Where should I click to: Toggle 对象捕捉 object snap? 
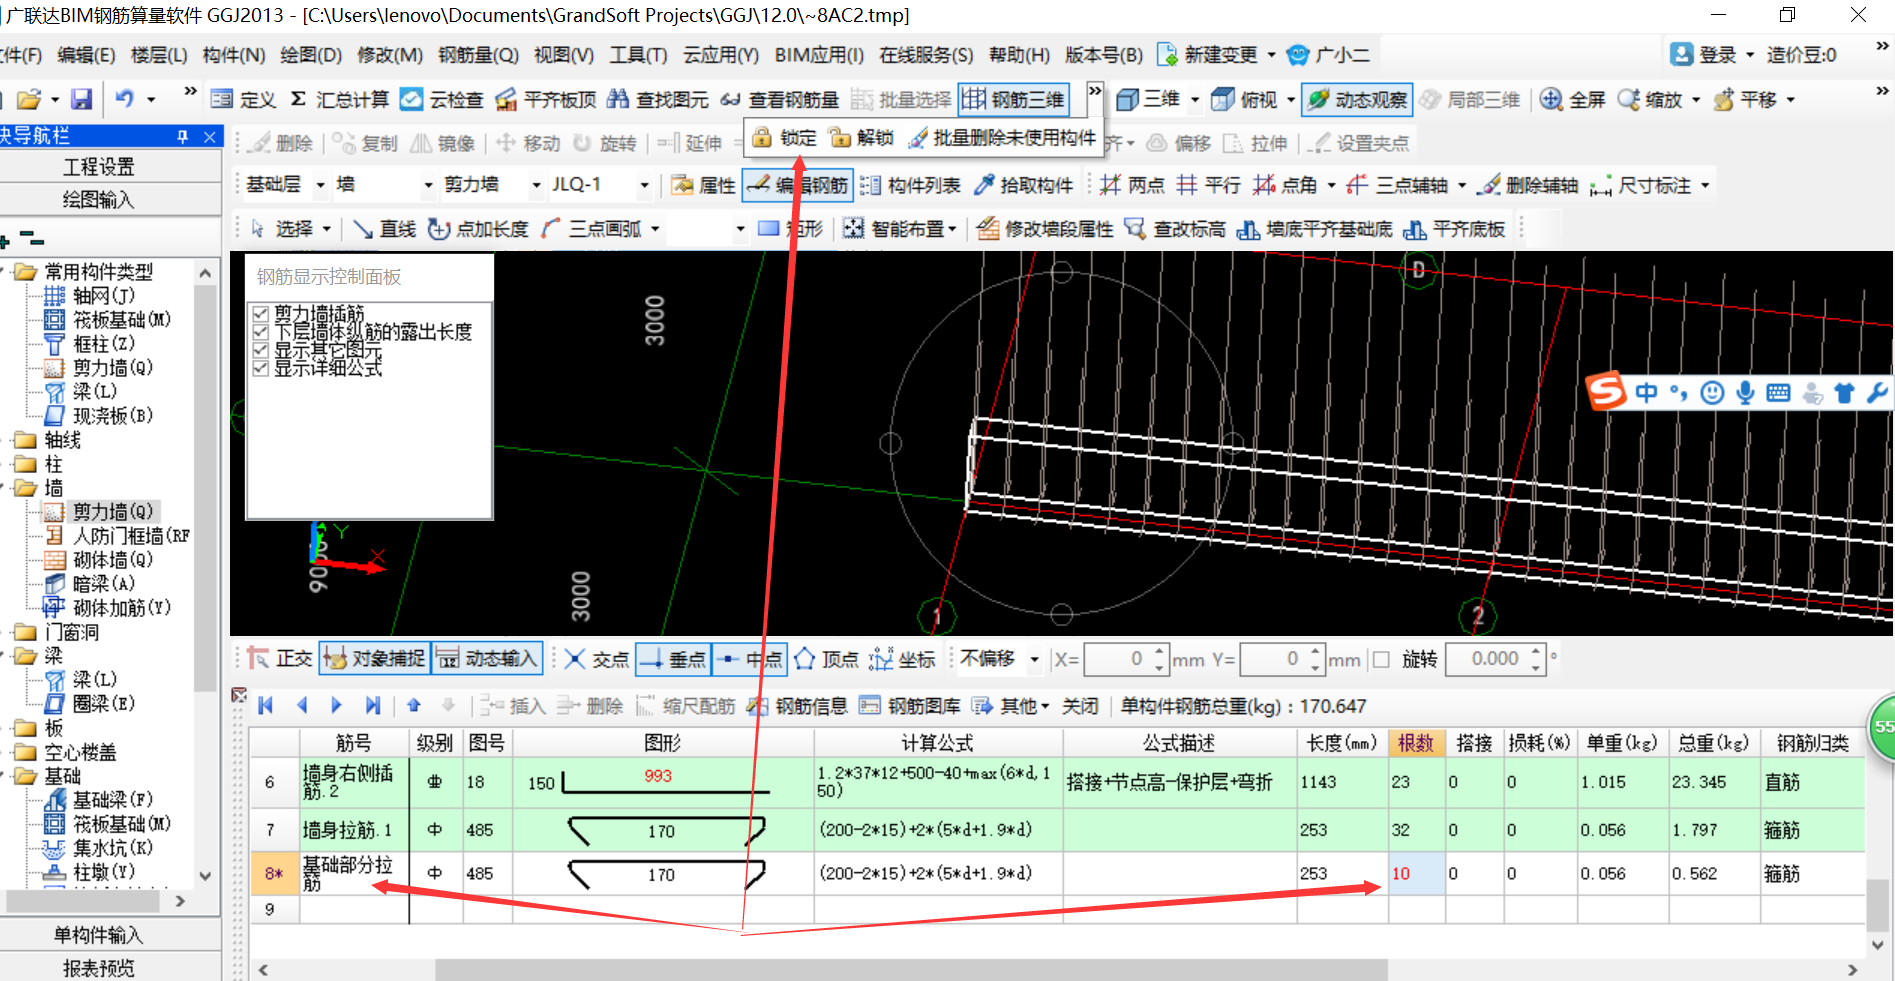pos(374,658)
